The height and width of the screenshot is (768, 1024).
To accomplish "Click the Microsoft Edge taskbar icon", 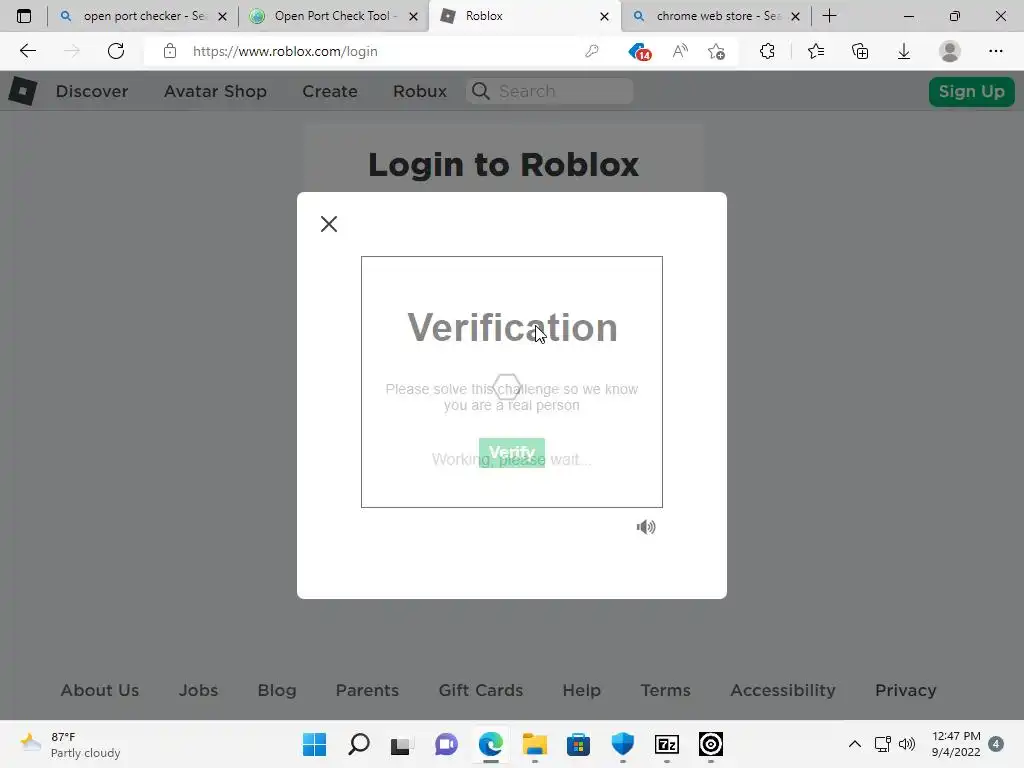I will click(x=490, y=744).
